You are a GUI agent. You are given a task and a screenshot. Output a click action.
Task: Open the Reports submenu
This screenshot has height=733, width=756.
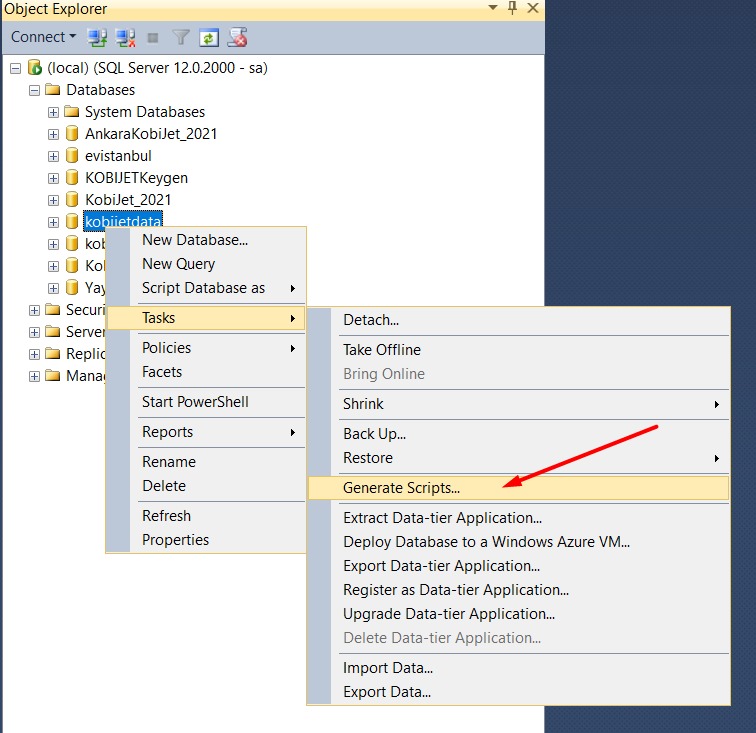206,432
